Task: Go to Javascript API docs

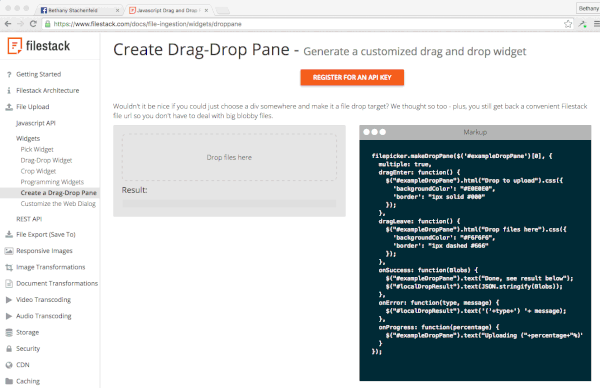Action: point(36,123)
